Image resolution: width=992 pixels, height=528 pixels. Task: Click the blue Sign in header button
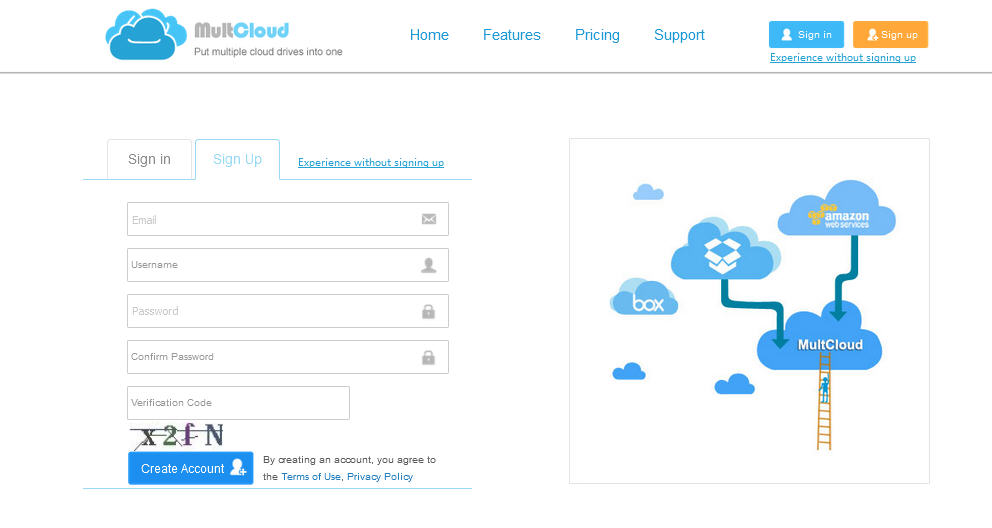[x=806, y=34]
